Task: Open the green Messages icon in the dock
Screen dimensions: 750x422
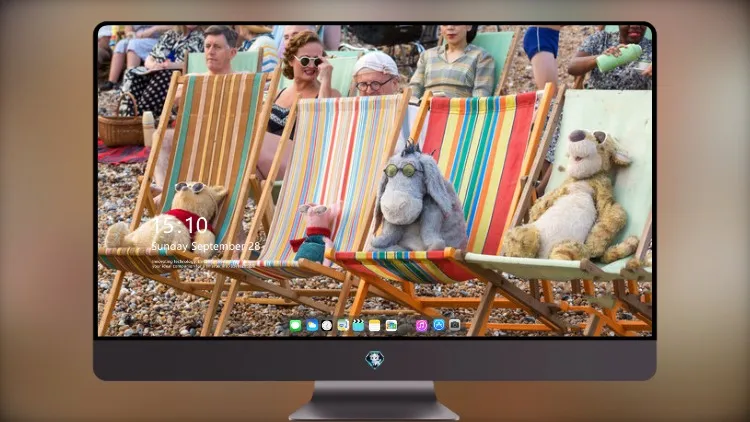Action: (x=296, y=326)
